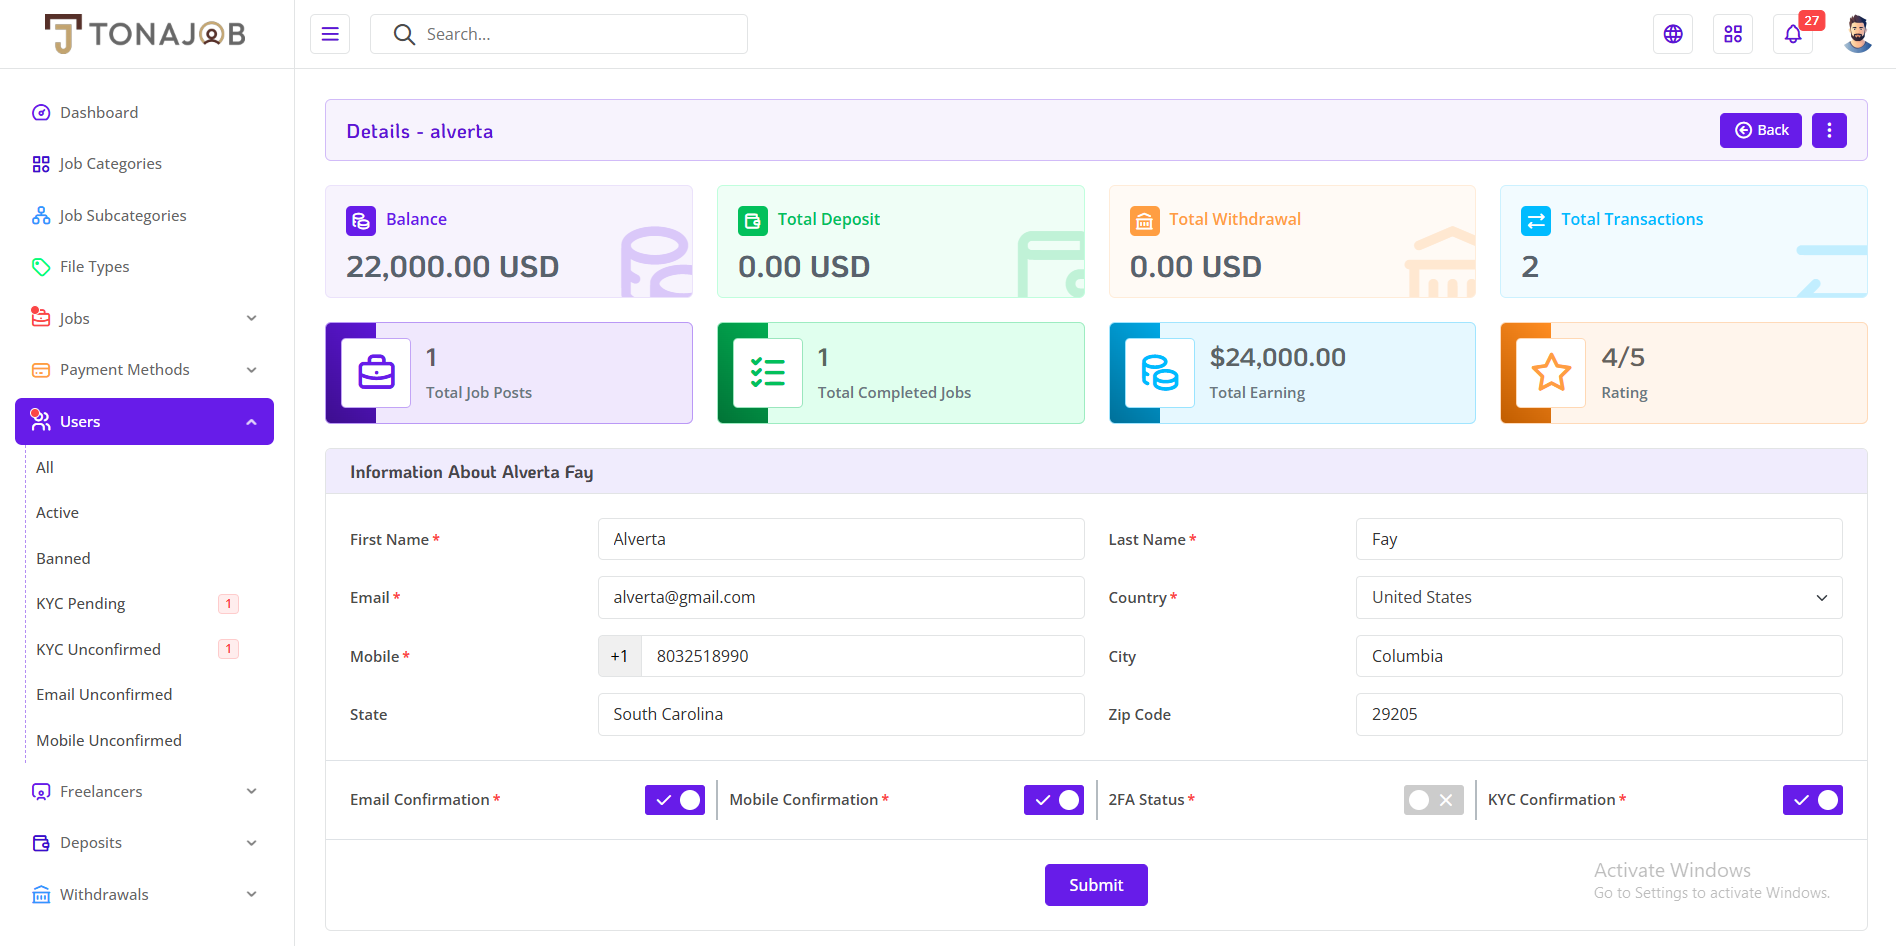
Task: Click the hamburger menu icon
Action: [x=330, y=34]
